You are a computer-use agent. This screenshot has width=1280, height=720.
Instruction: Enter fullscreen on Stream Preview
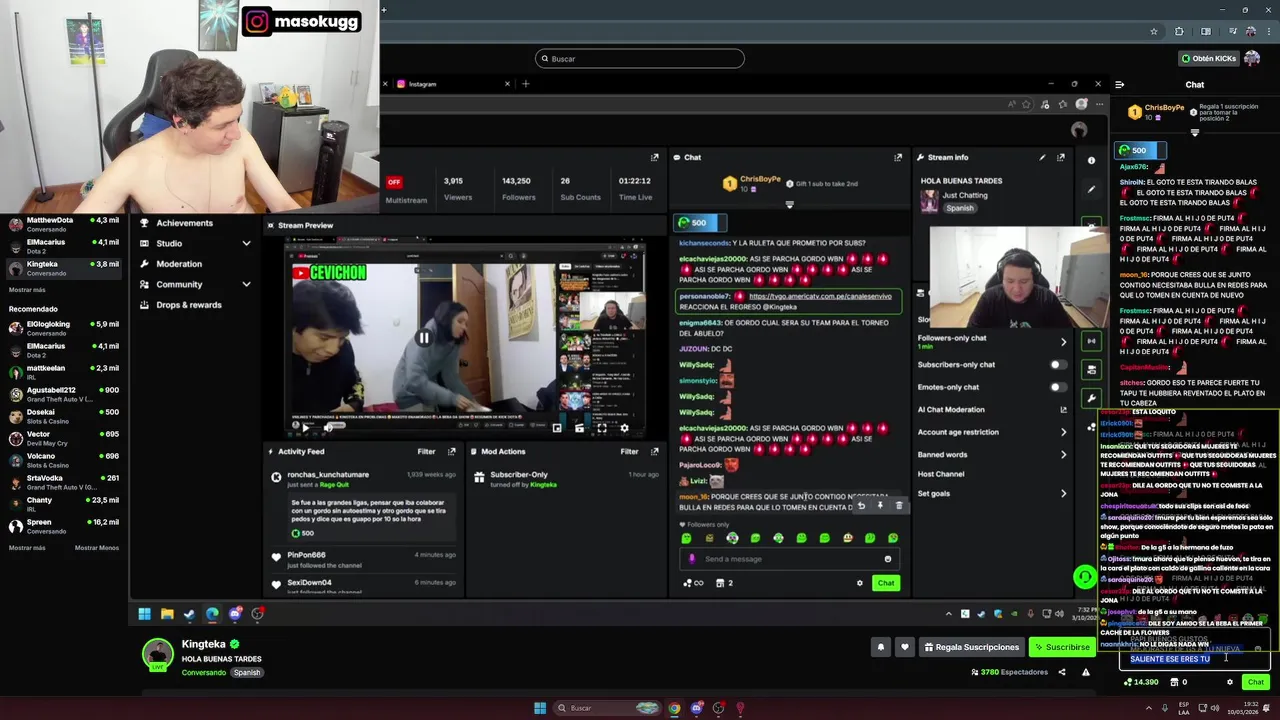click(601, 428)
